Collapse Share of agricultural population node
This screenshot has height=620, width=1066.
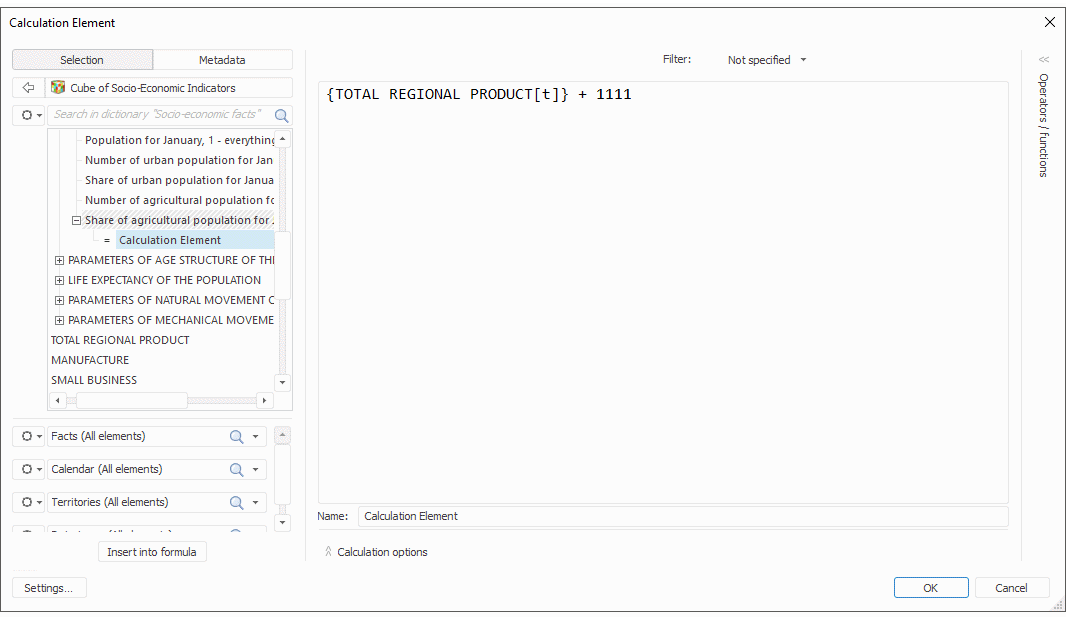(x=76, y=220)
